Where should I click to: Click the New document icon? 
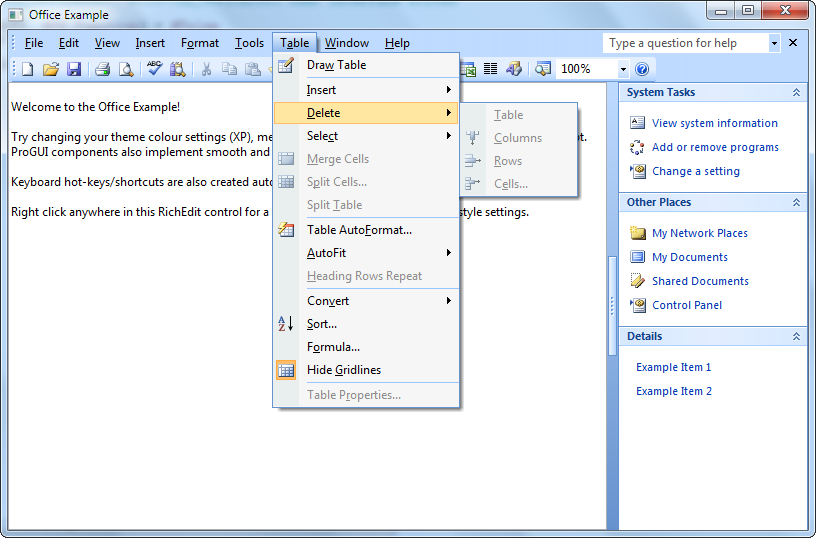[x=28, y=69]
